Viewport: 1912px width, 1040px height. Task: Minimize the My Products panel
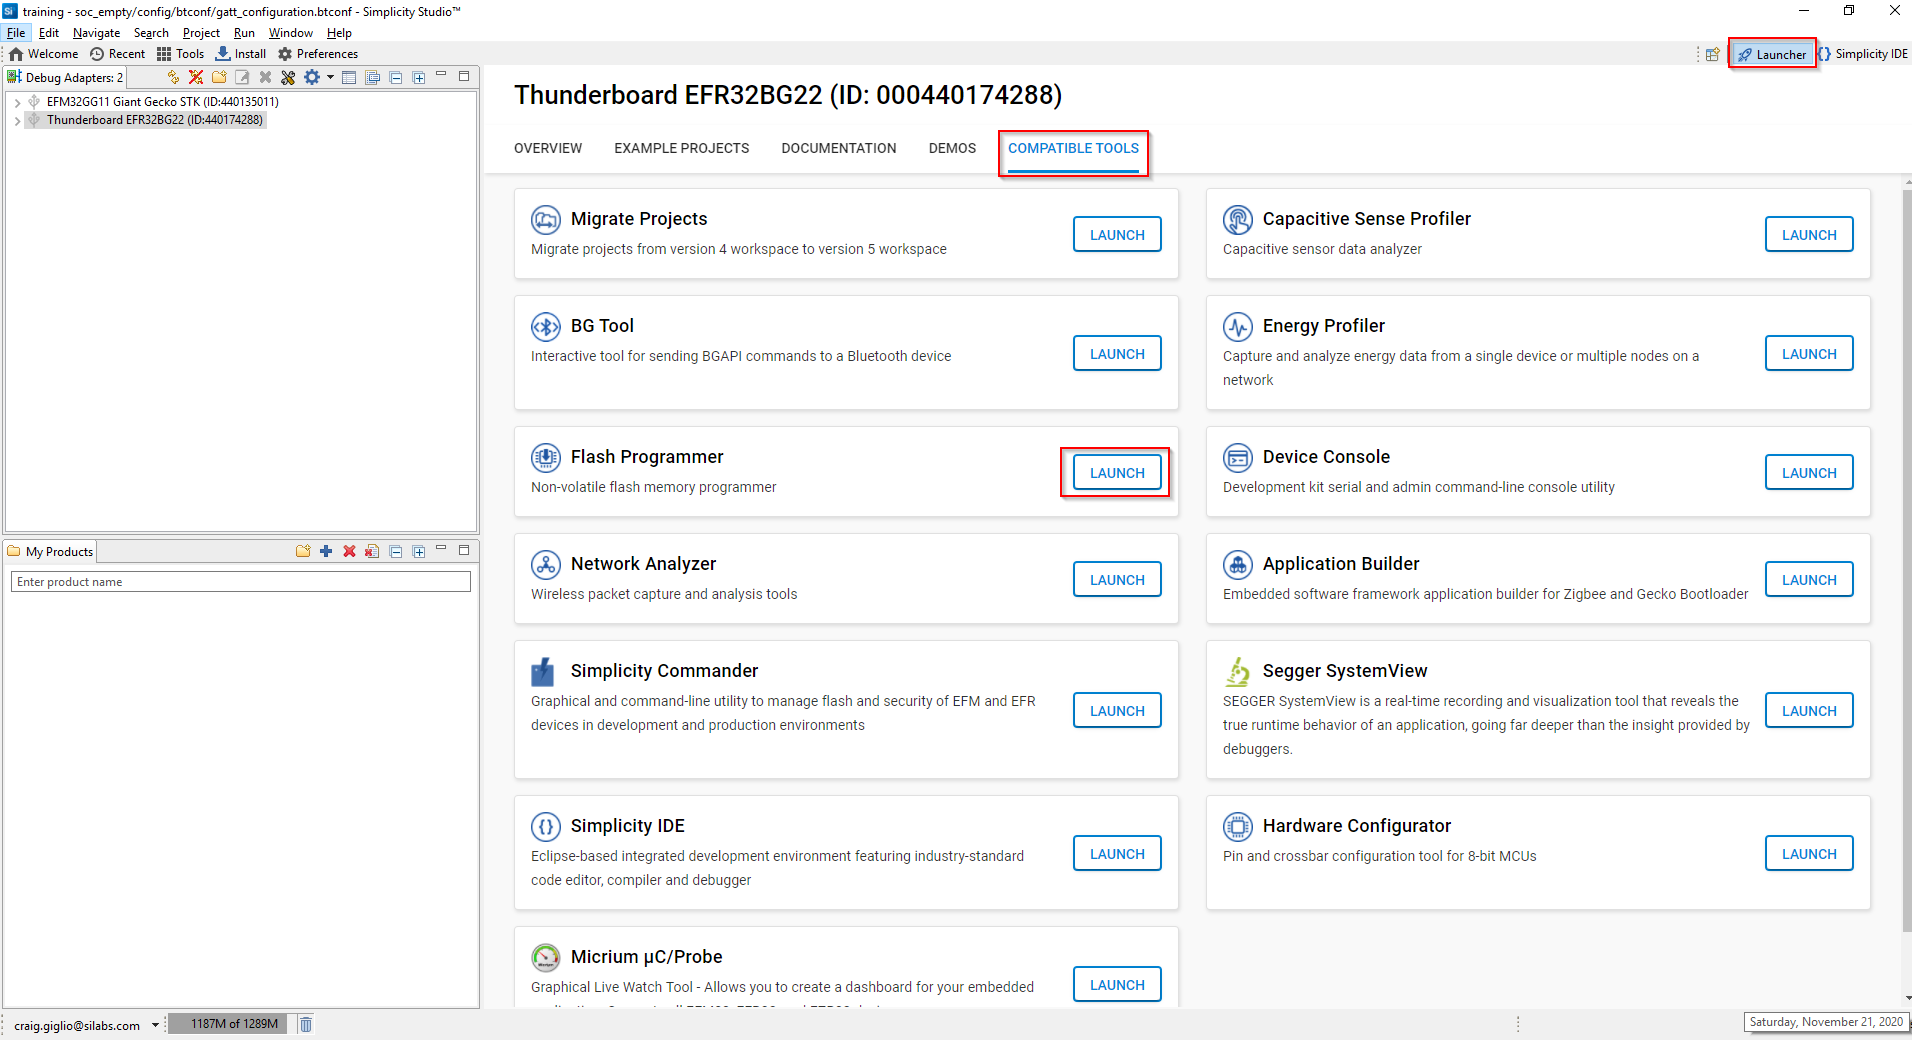[x=441, y=549]
